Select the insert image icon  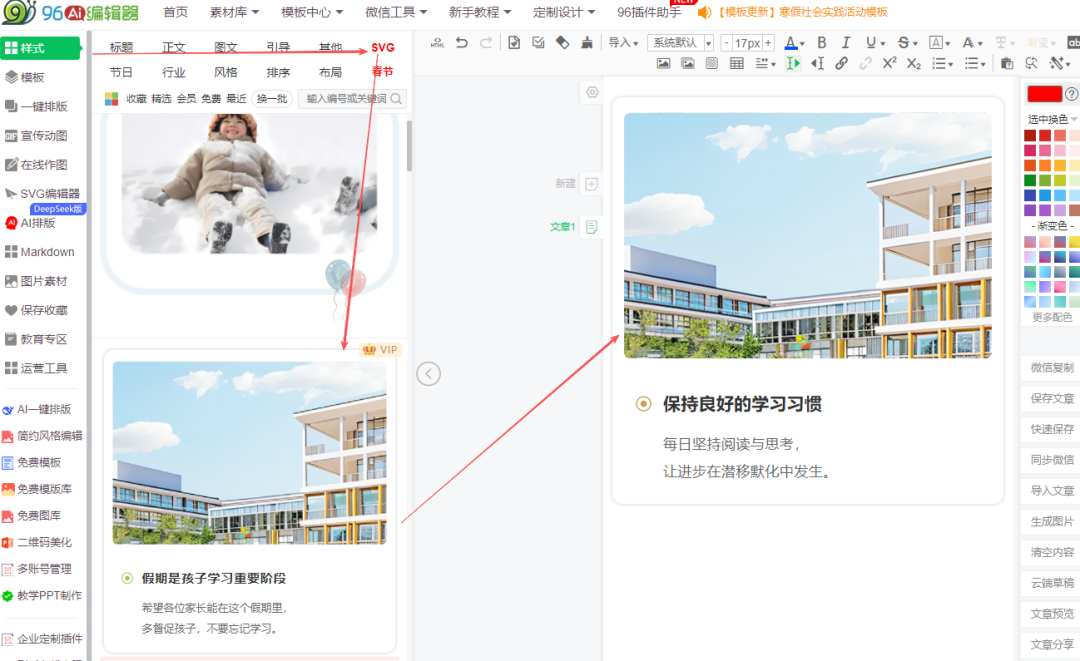[x=663, y=63]
